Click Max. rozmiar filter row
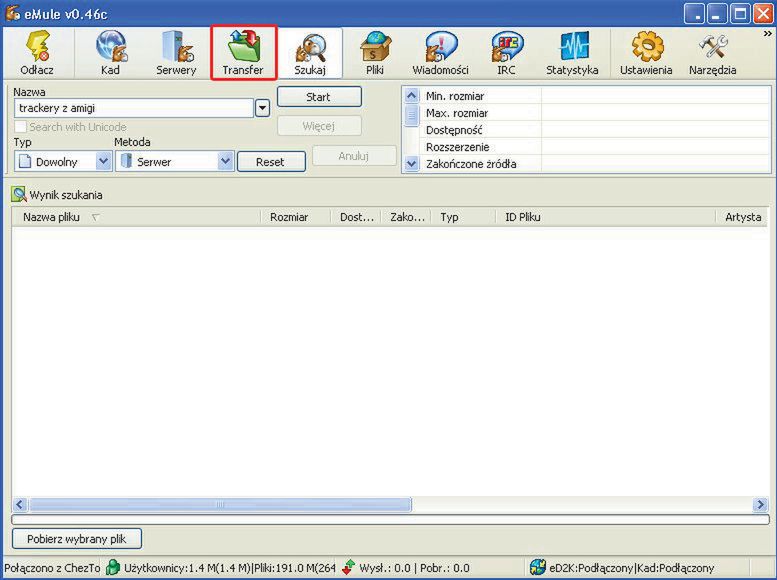This screenshot has height=580, width=777. (595, 113)
